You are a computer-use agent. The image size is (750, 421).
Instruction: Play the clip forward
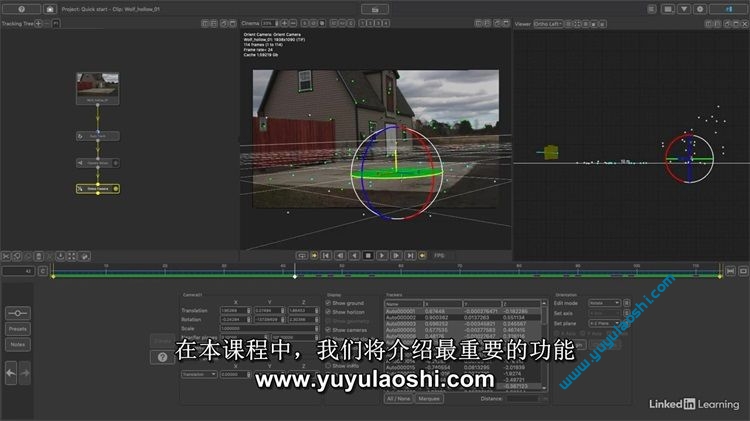point(382,256)
